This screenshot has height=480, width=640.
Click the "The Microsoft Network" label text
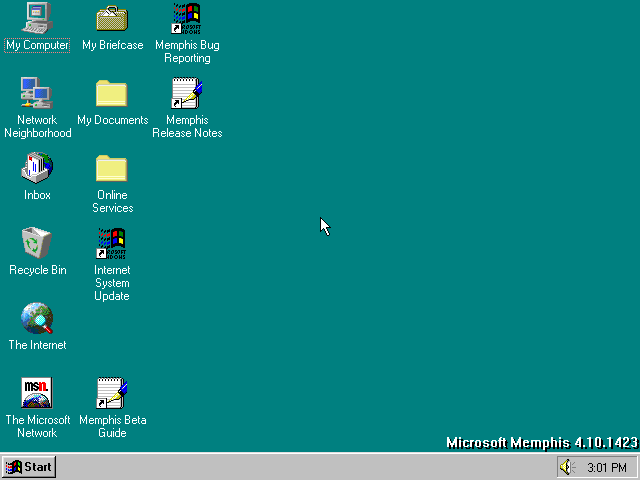38,426
